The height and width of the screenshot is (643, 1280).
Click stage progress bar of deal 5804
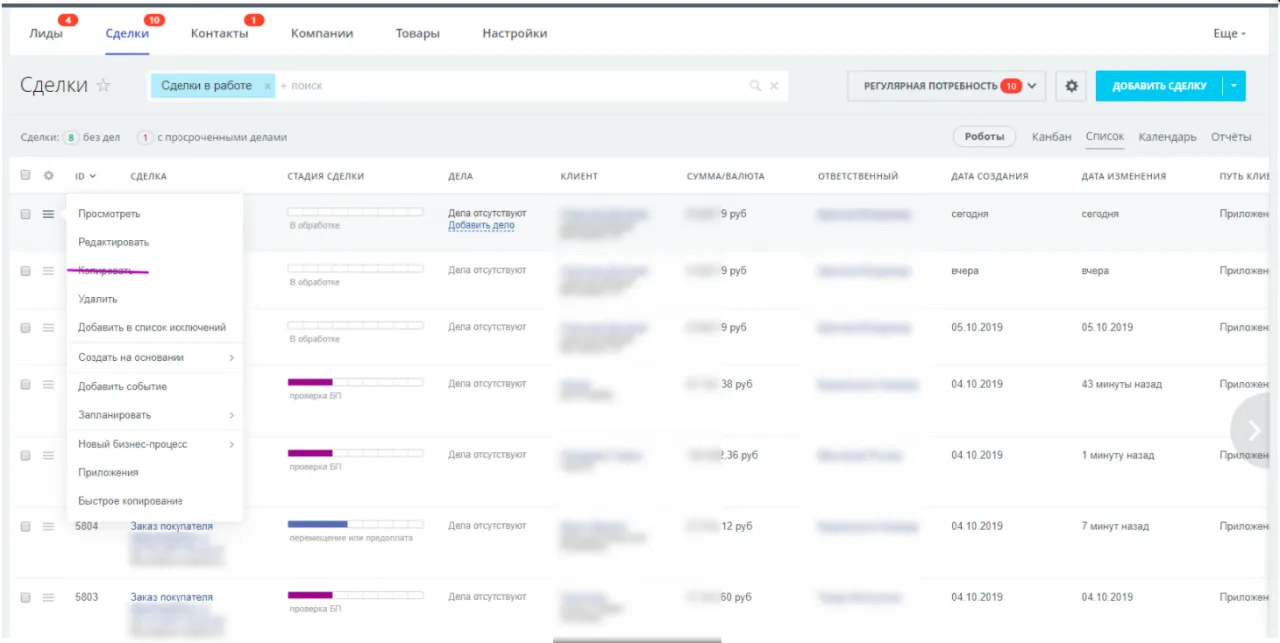click(x=355, y=524)
